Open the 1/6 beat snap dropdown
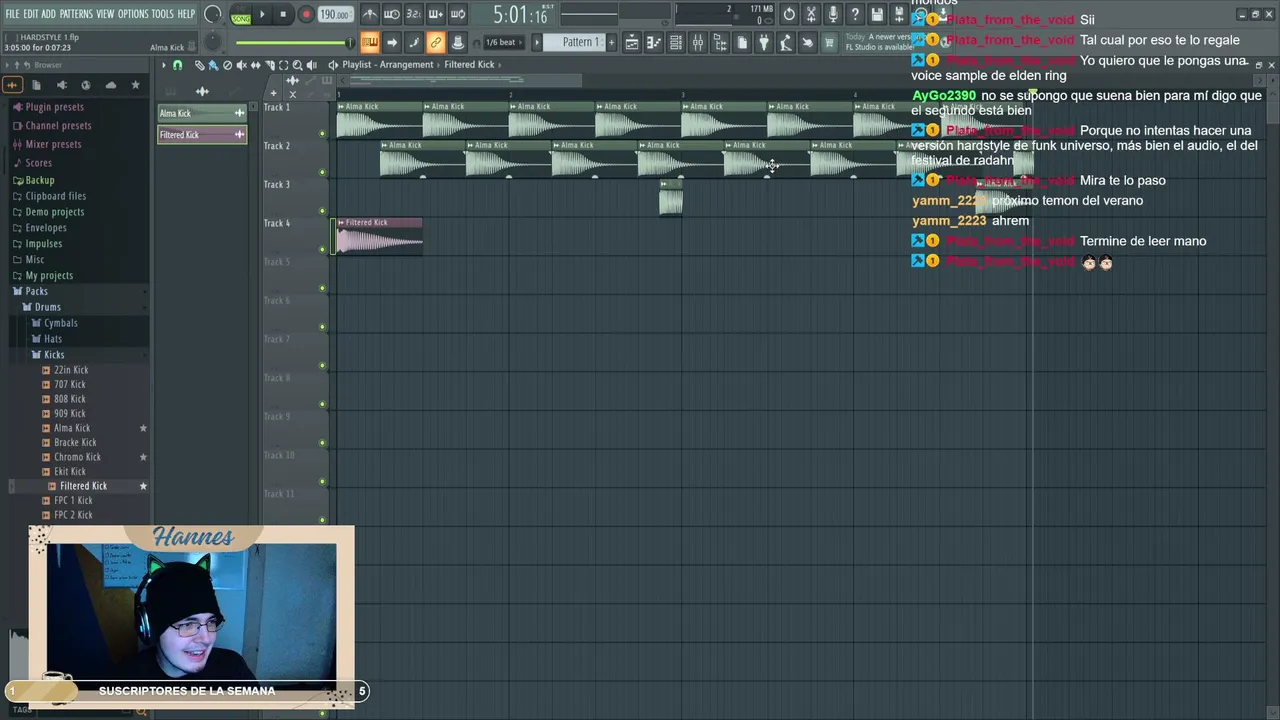The height and width of the screenshot is (720, 1280). 502,42
